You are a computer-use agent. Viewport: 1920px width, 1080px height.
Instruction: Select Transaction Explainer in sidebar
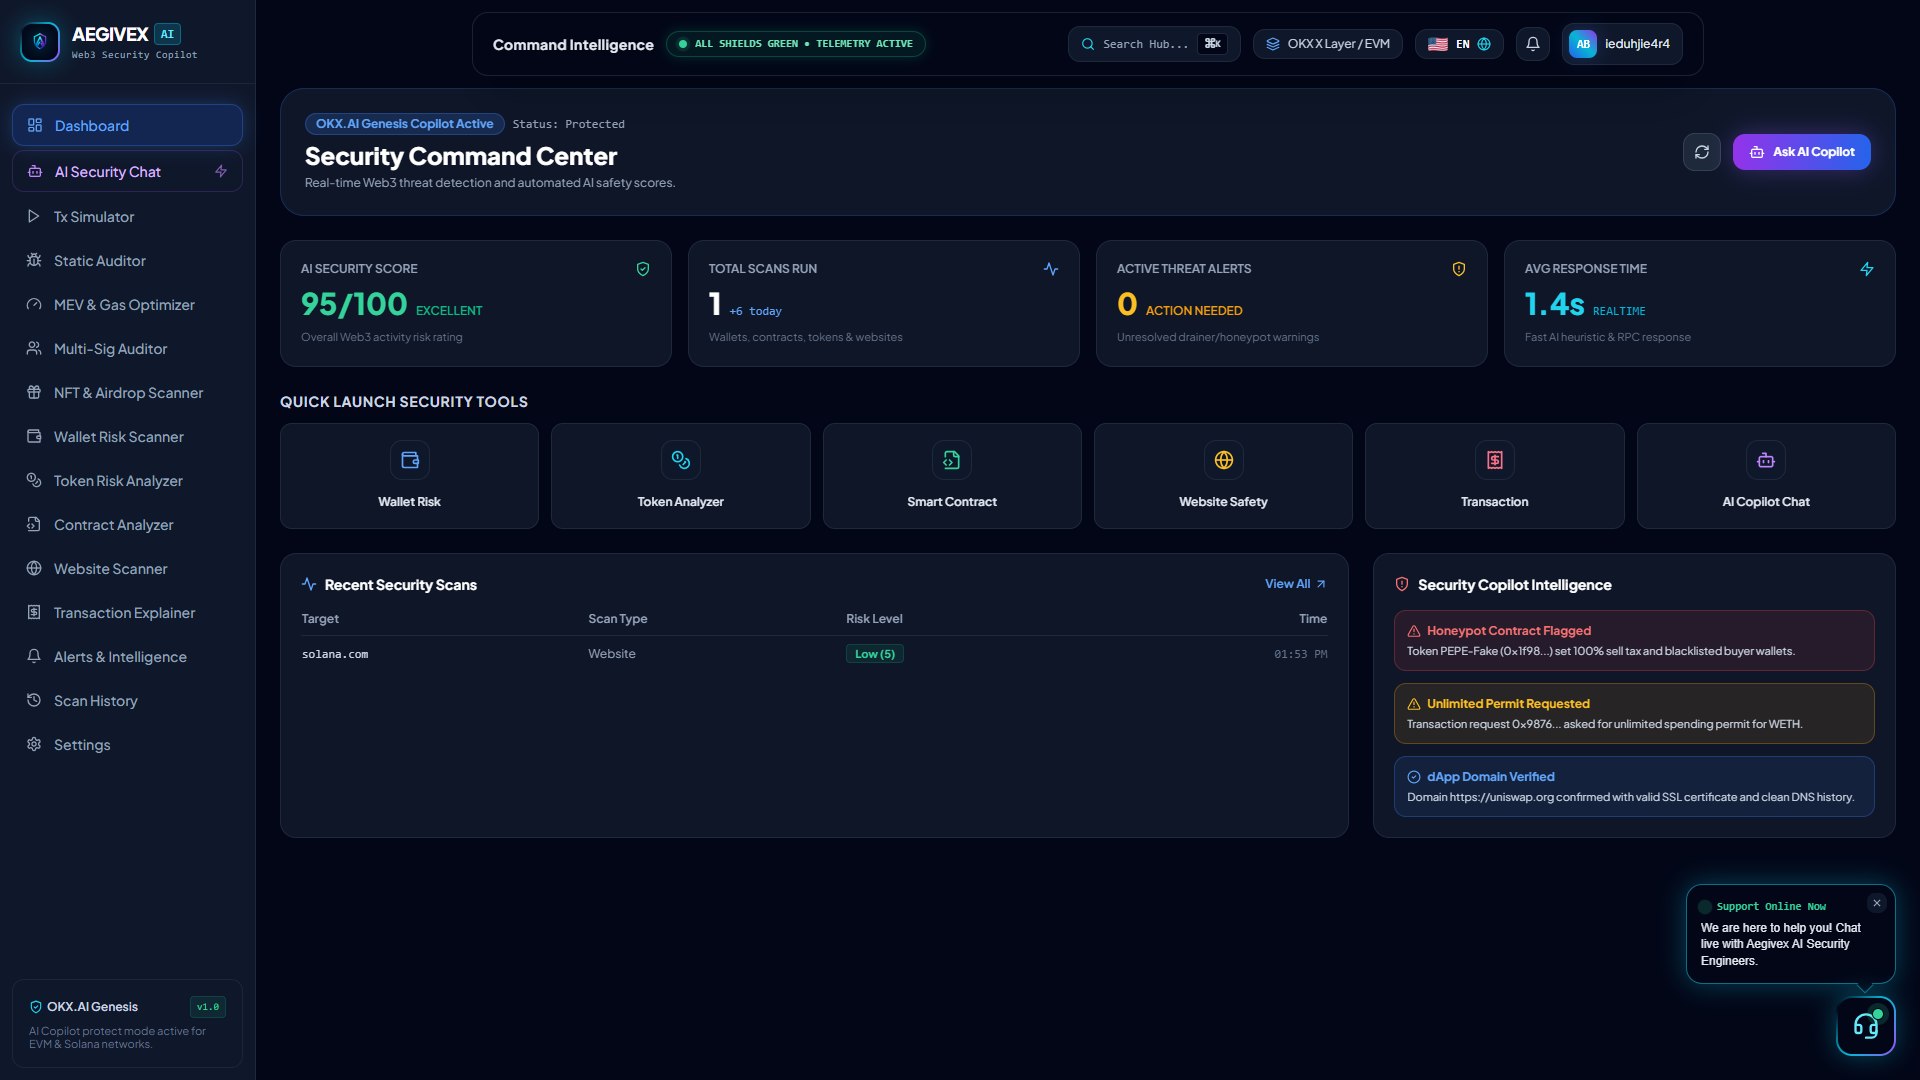(127, 612)
